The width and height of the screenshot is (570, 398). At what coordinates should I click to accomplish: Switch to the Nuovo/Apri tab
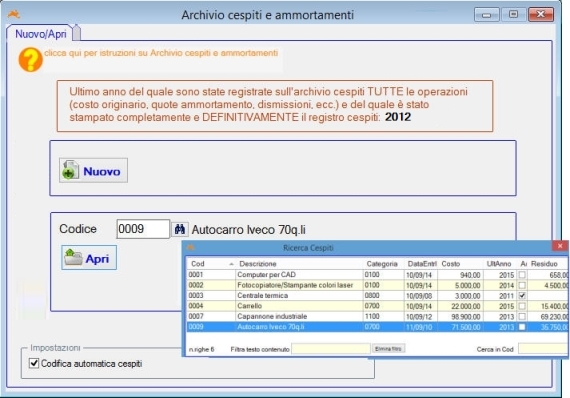[40, 34]
